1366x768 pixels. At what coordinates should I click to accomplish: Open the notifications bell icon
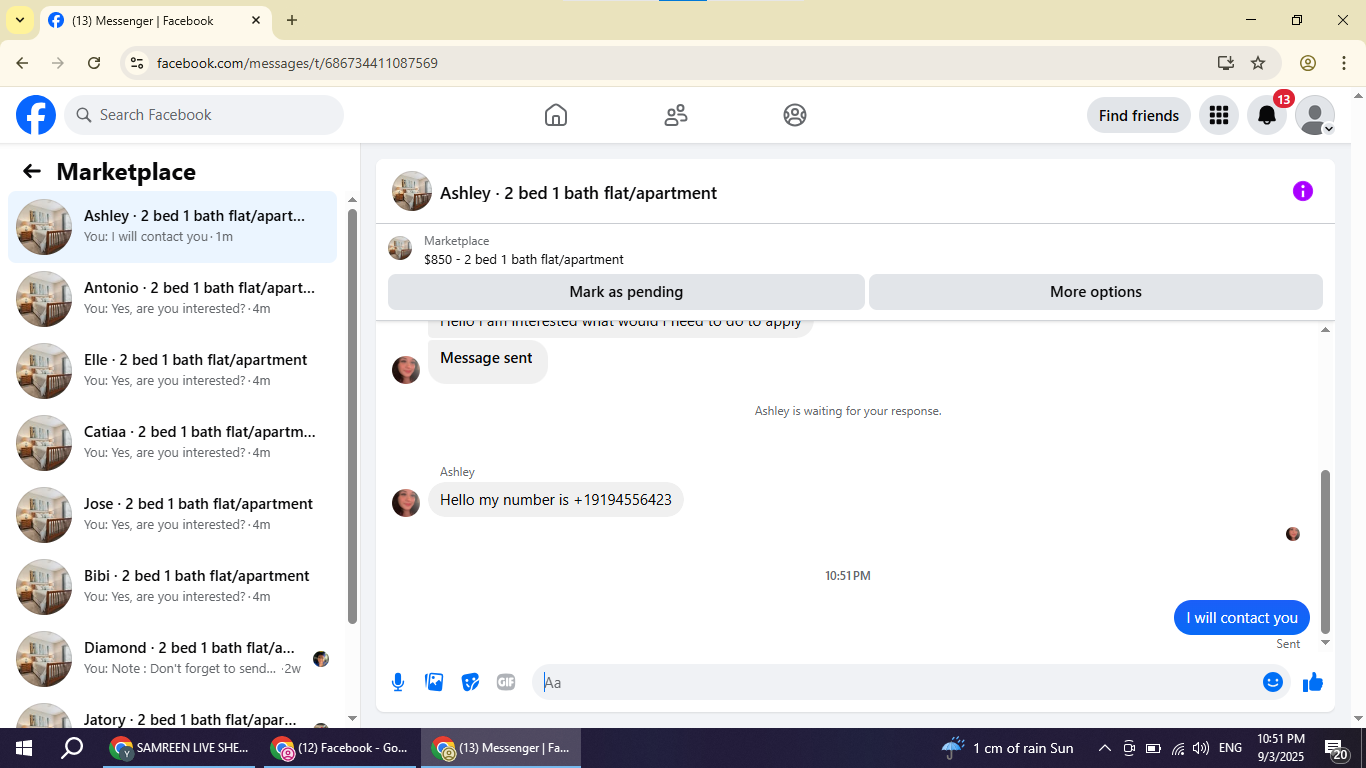coord(1267,115)
